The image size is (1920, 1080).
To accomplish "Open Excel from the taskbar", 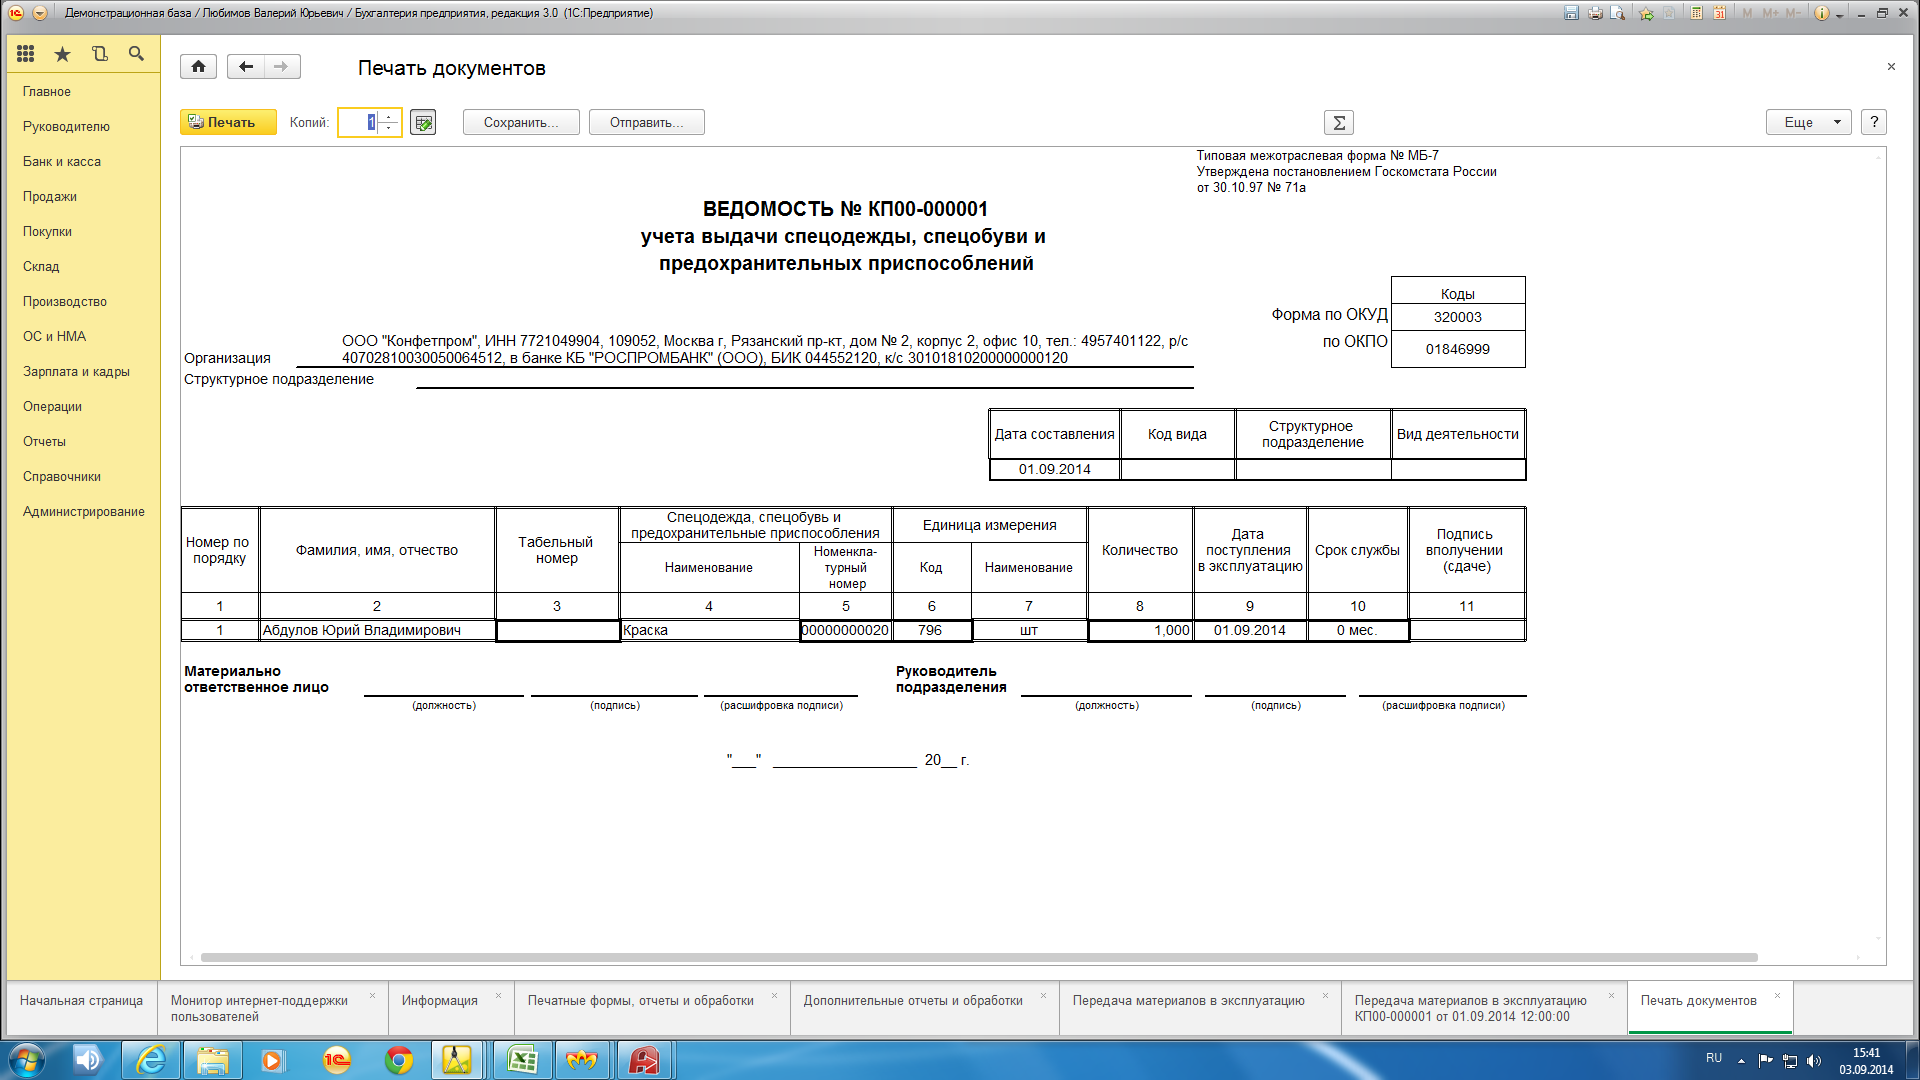I will (x=523, y=1060).
